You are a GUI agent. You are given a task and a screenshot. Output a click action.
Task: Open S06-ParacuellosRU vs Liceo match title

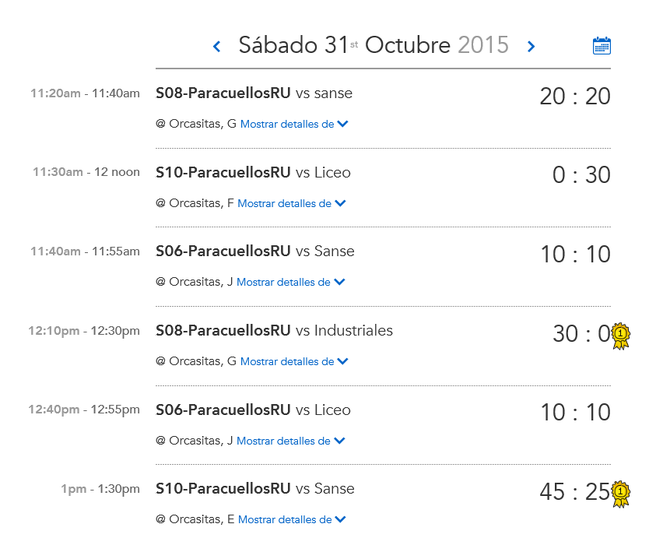(253, 410)
